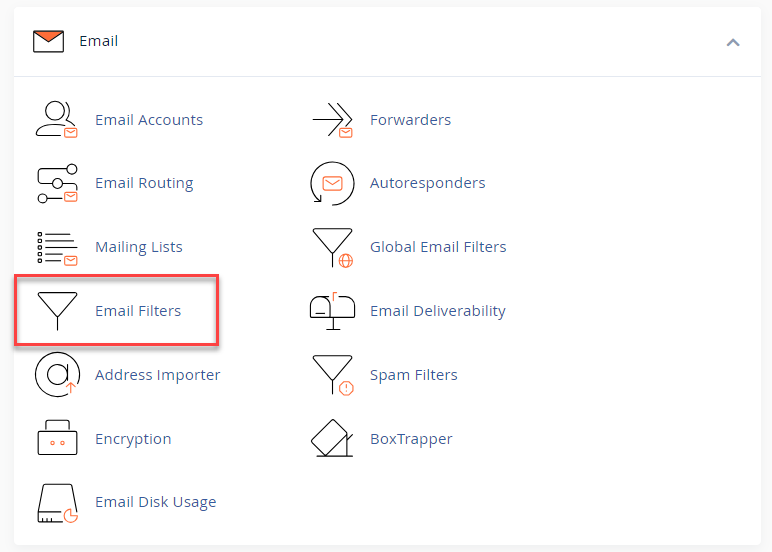Navigate to Spam Filters link
772x552 pixels.
413,375
